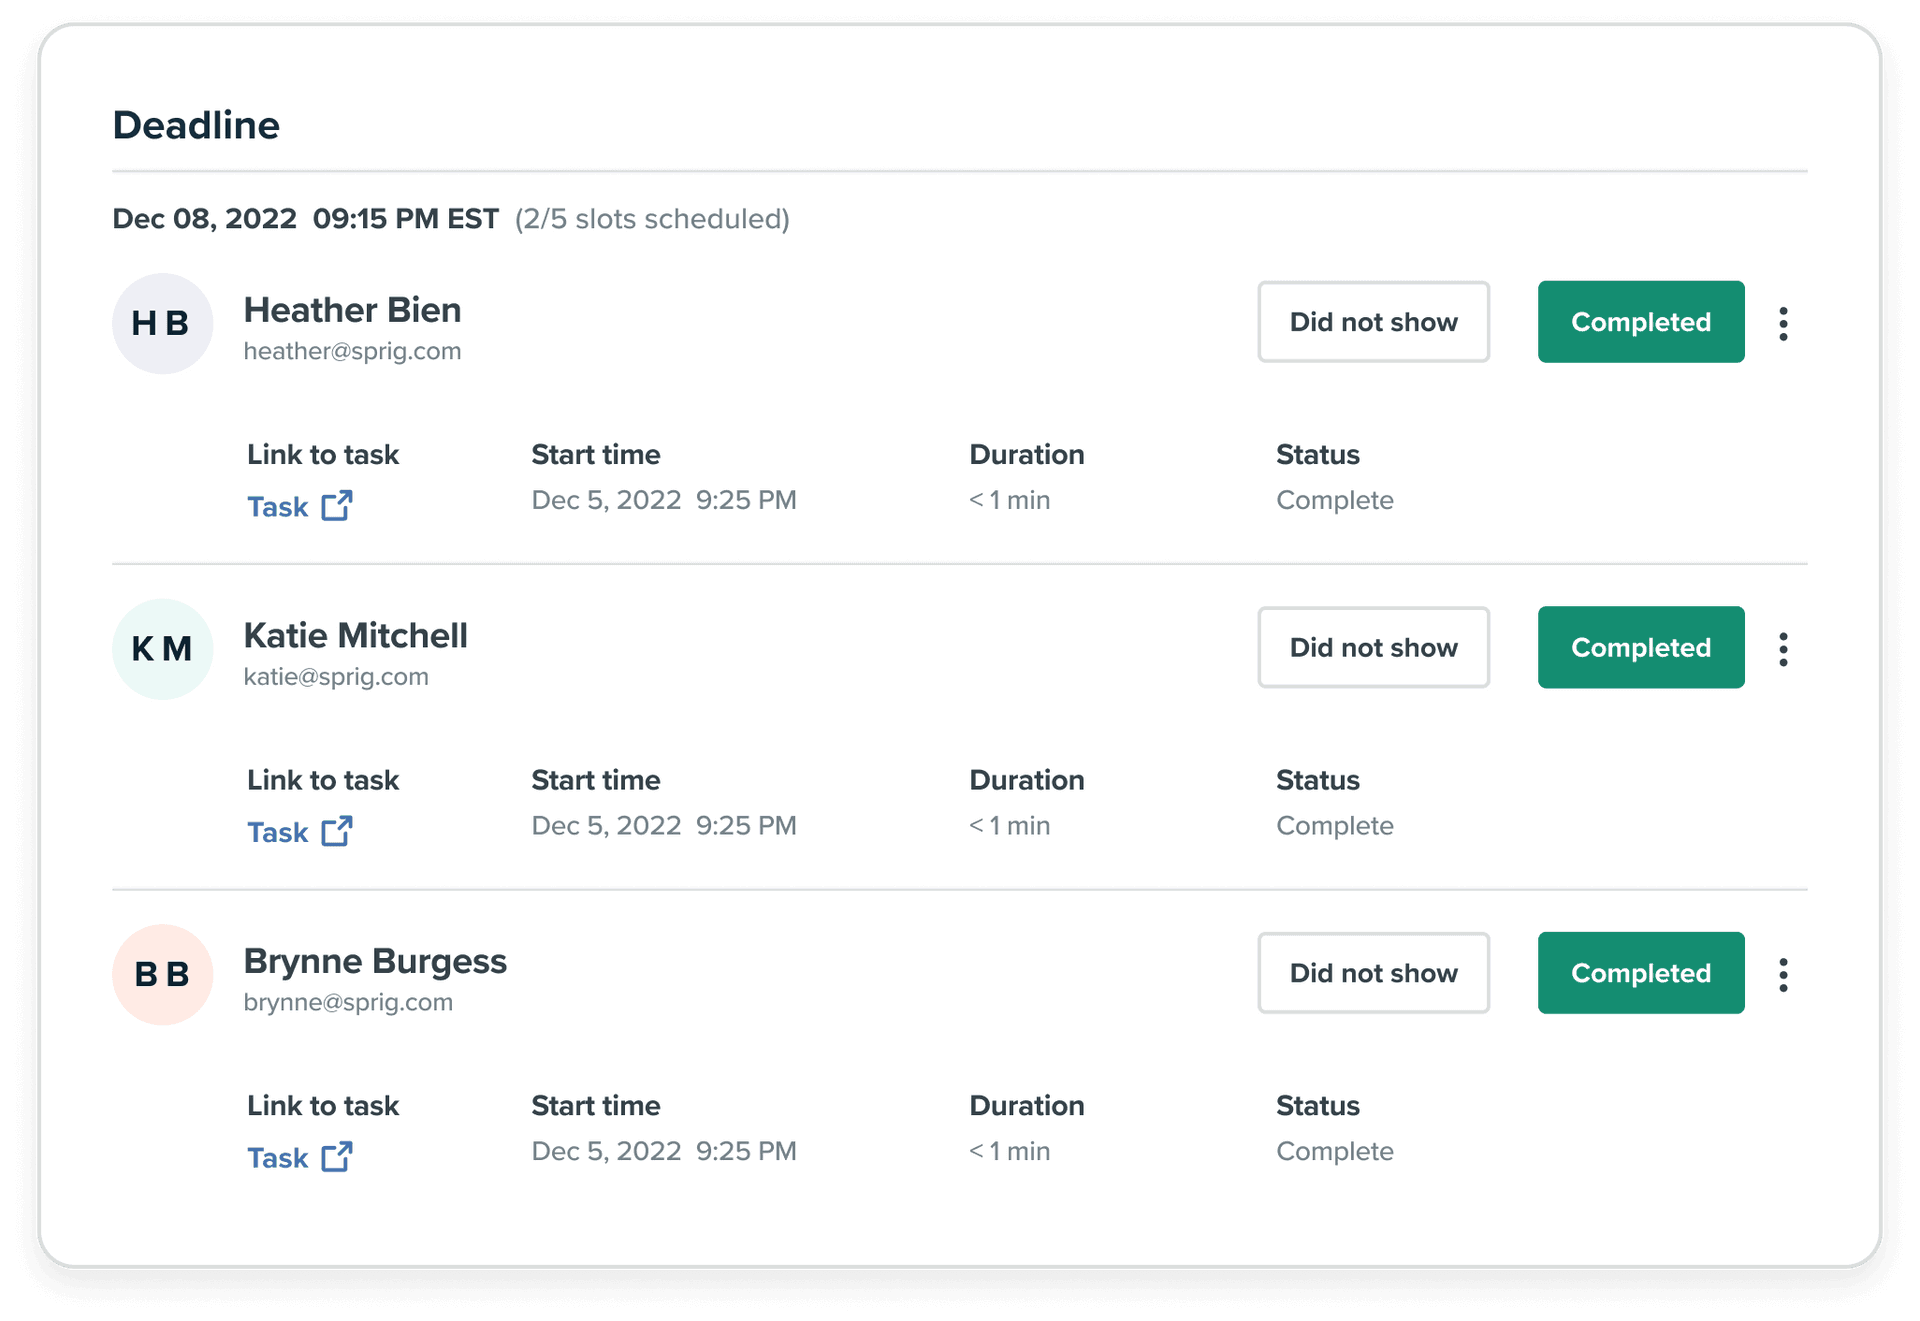Open more options menu for Heather Bien
The height and width of the screenshot is (1321, 1920).
[1783, 323]
